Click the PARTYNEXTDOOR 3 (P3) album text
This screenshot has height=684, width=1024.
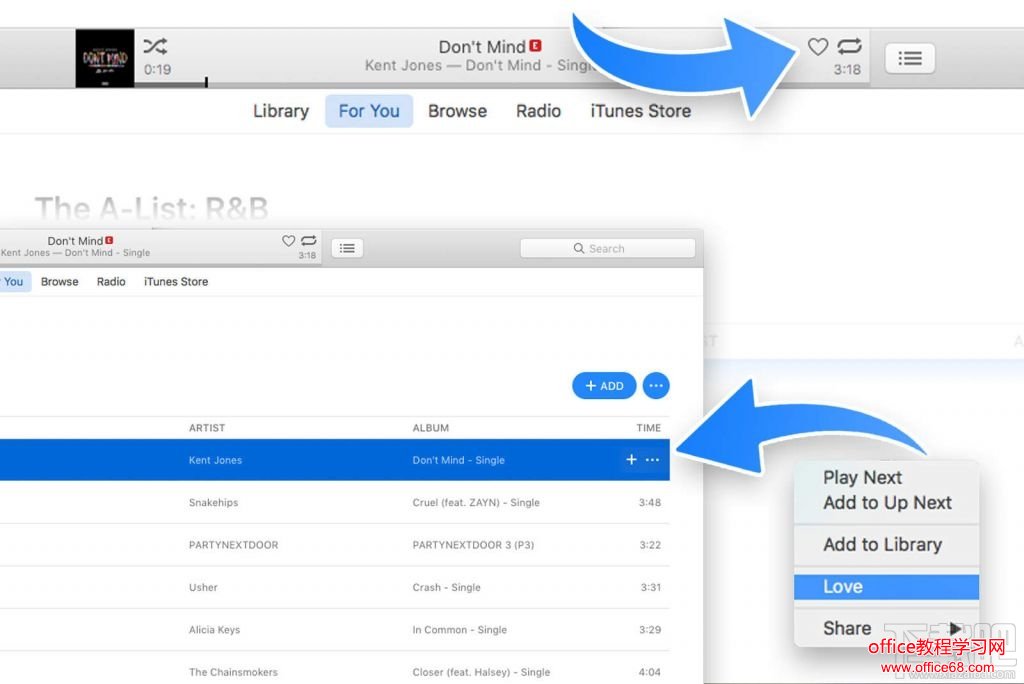coord(473,545)
